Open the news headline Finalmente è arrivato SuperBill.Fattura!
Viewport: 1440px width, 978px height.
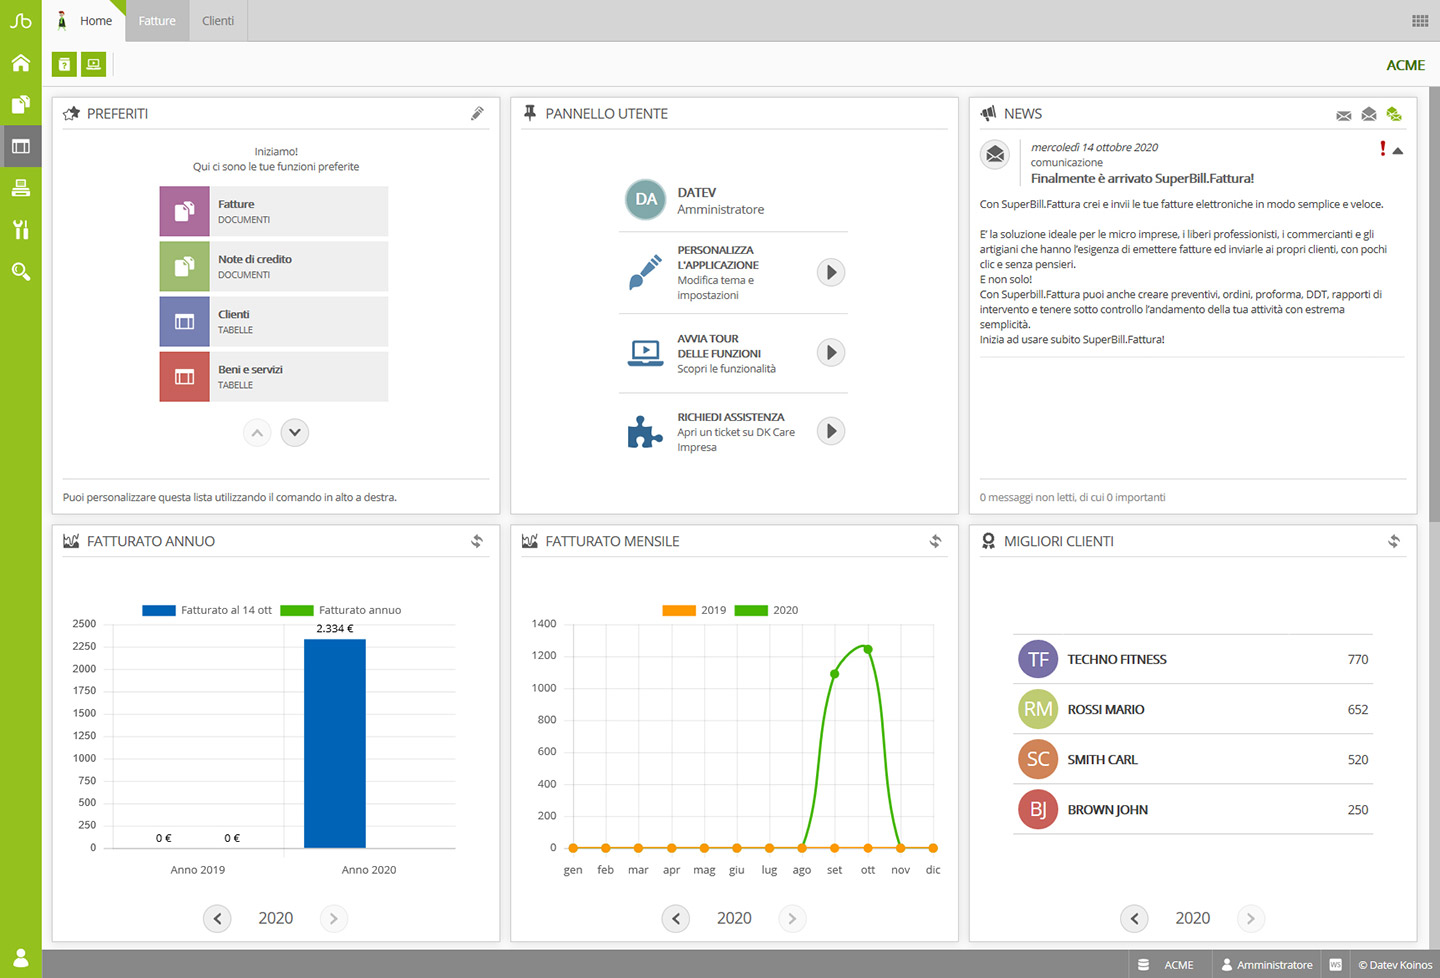click(1142, 179)
